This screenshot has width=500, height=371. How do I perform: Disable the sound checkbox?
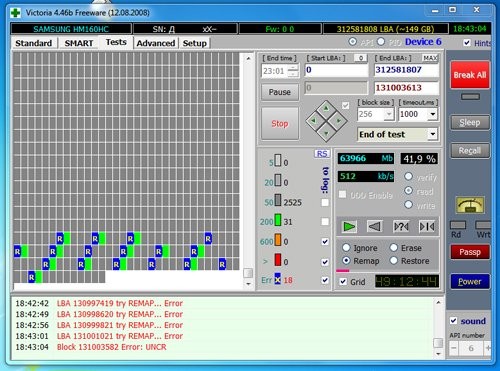(x=453, y=321)
